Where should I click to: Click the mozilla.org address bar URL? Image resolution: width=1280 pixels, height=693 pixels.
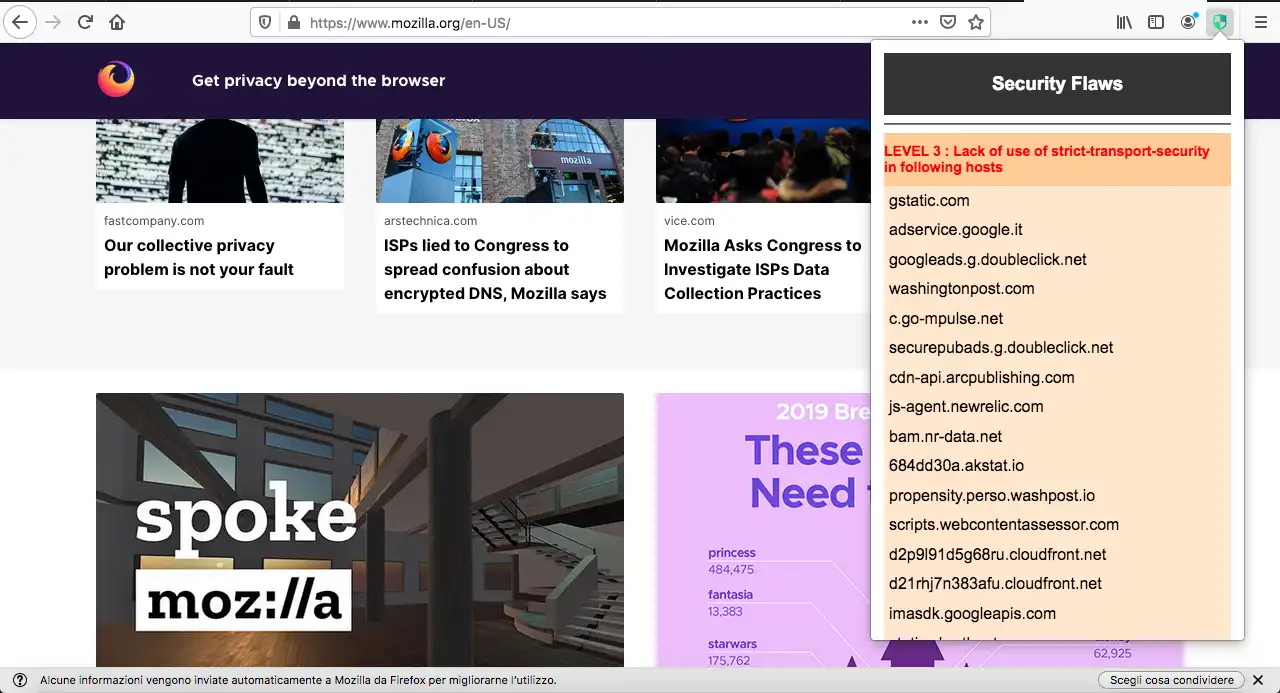pos(410,22)
